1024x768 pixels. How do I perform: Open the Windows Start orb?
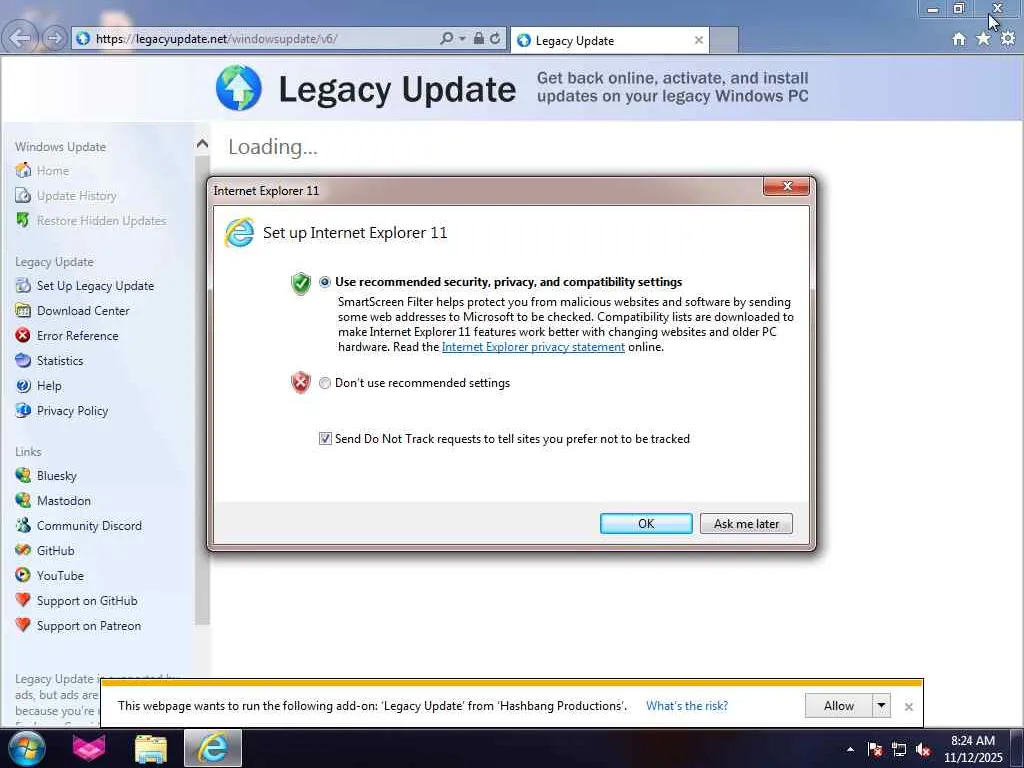pyautogui.click(x=26, y=748)
